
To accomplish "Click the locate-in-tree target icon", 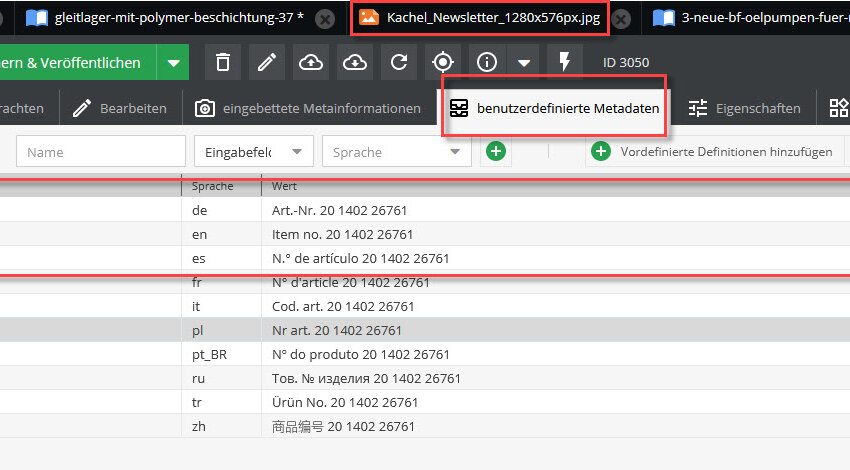I will coord(443,63).
